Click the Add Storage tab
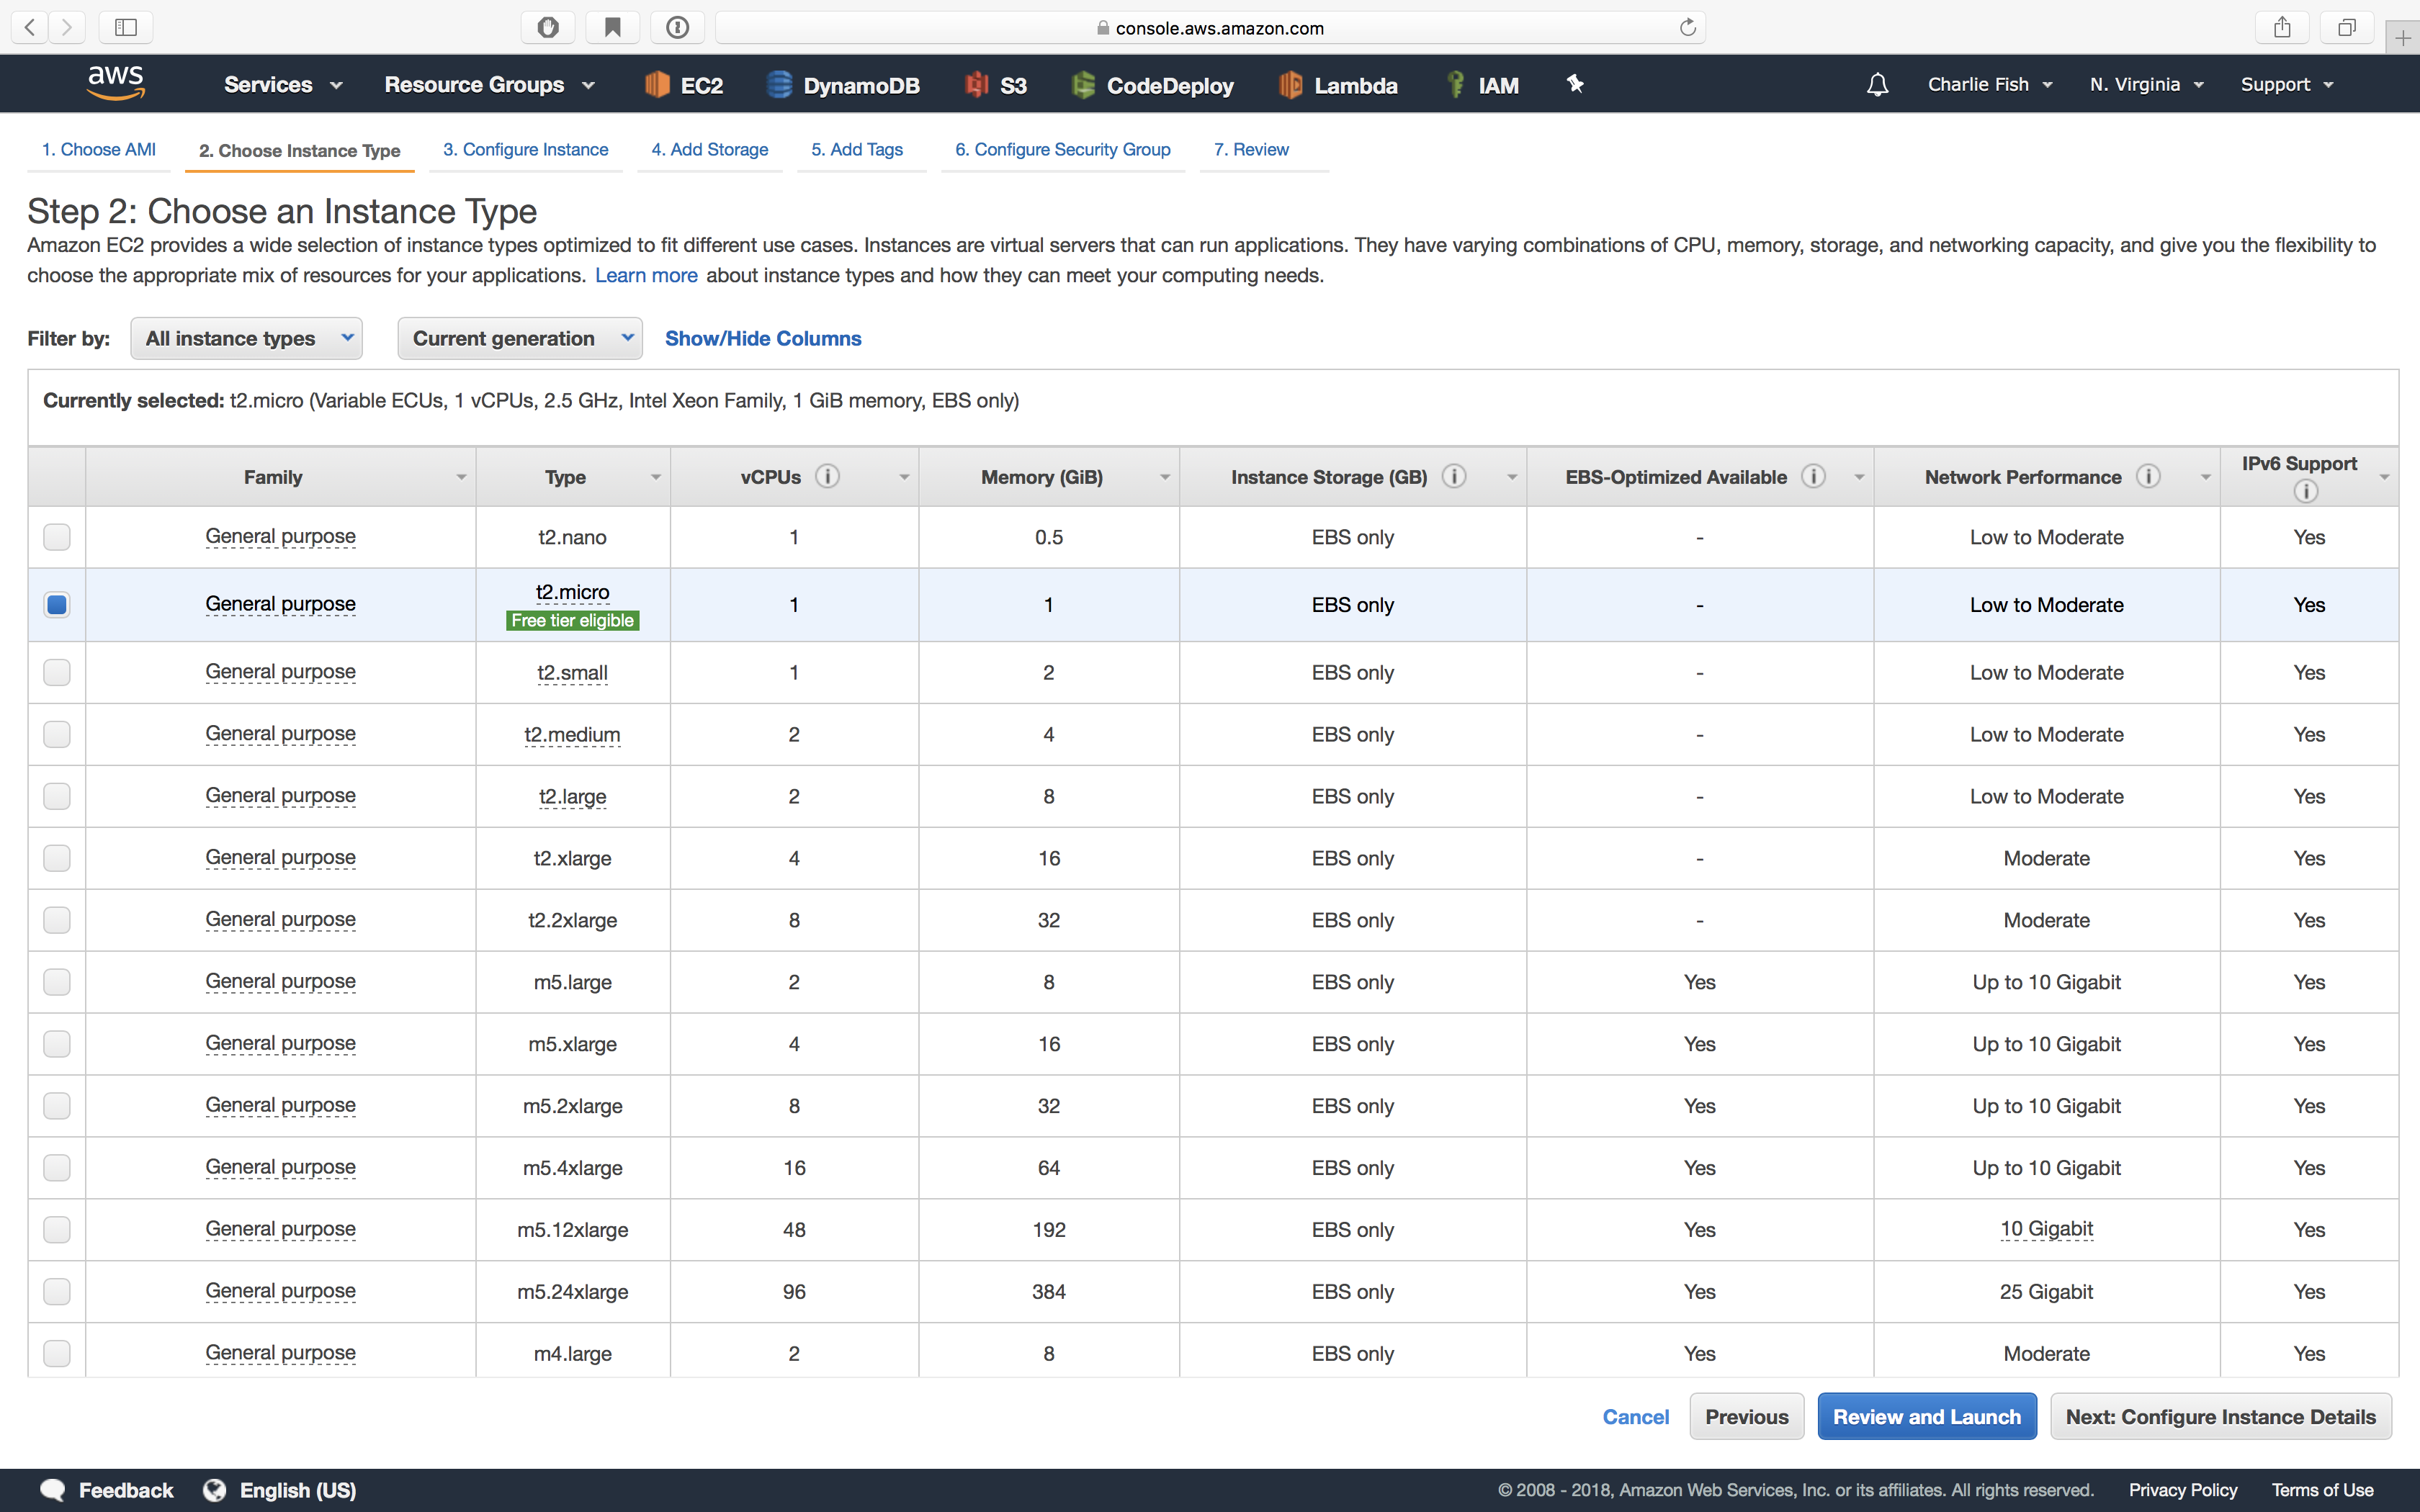The height and width of the screenshot is (1512, 2420). [709, 148]
